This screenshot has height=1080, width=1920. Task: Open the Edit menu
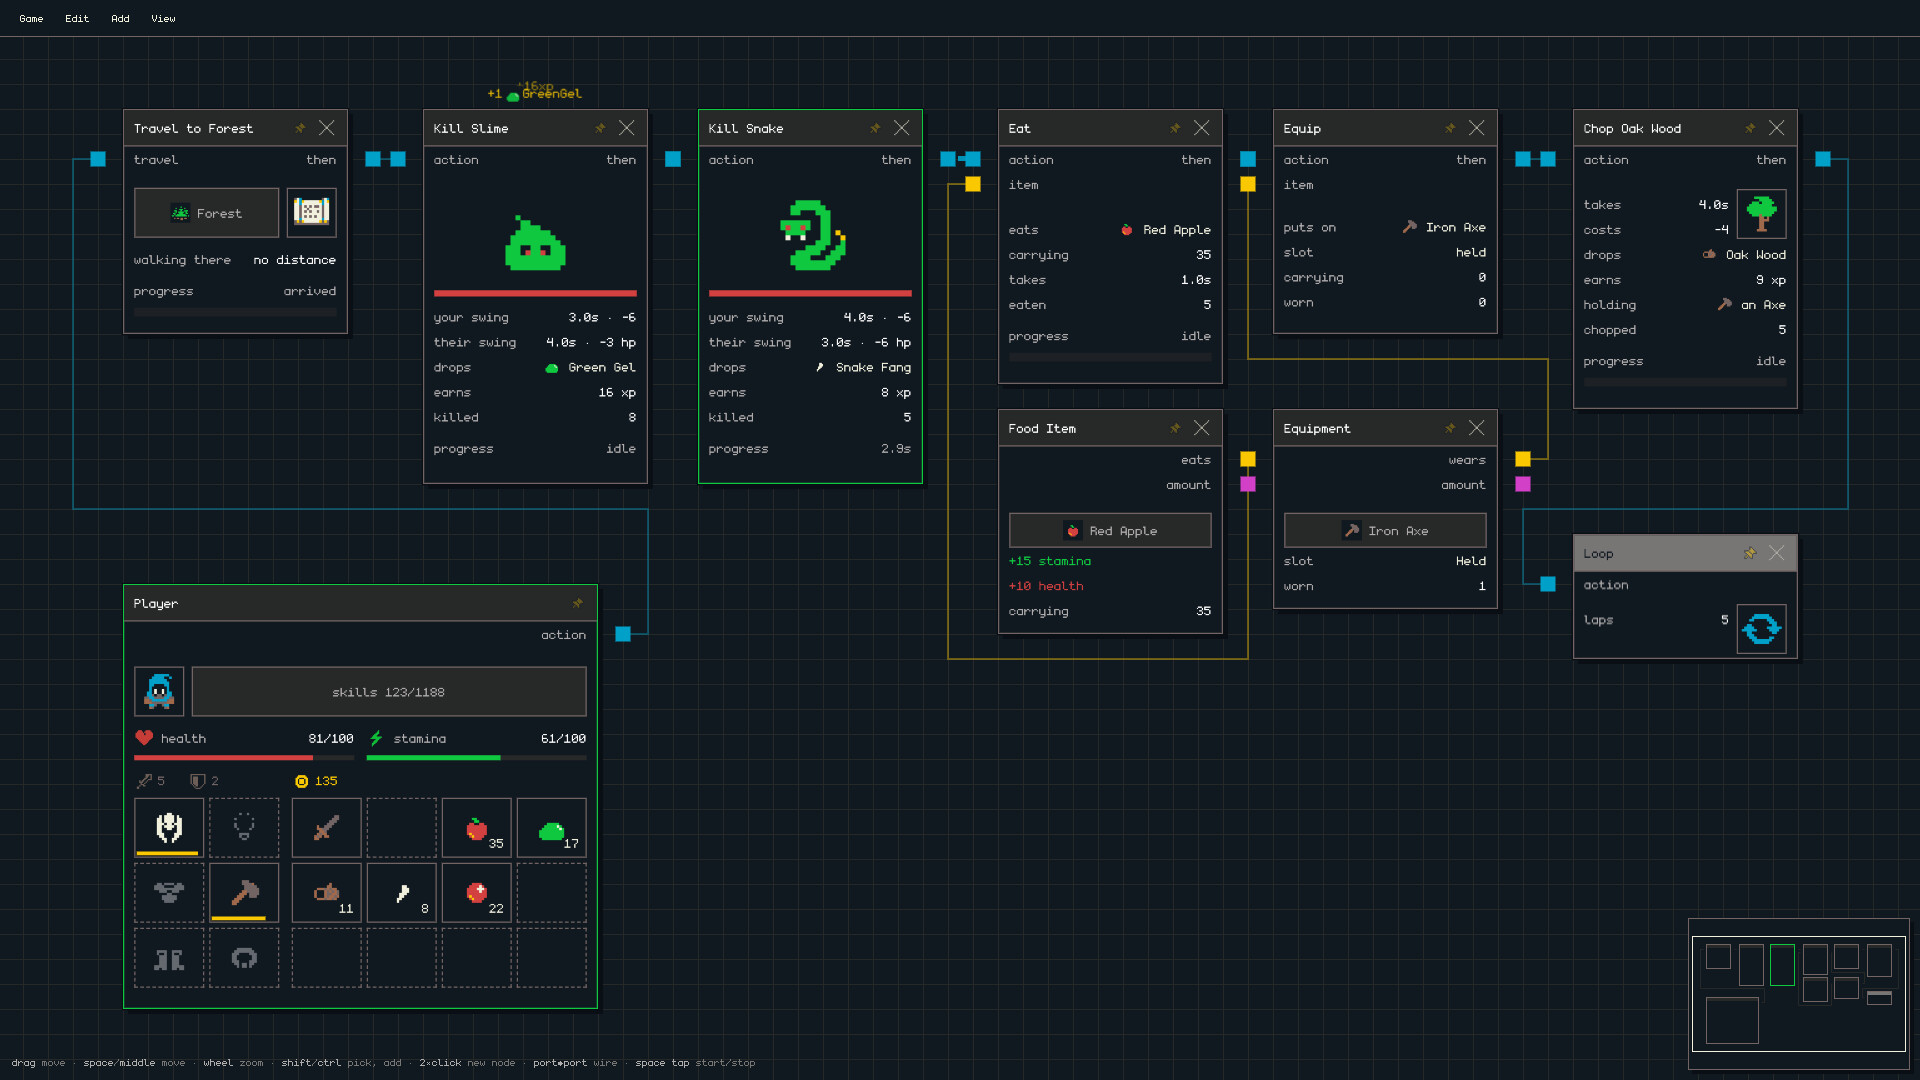[77, 18]
